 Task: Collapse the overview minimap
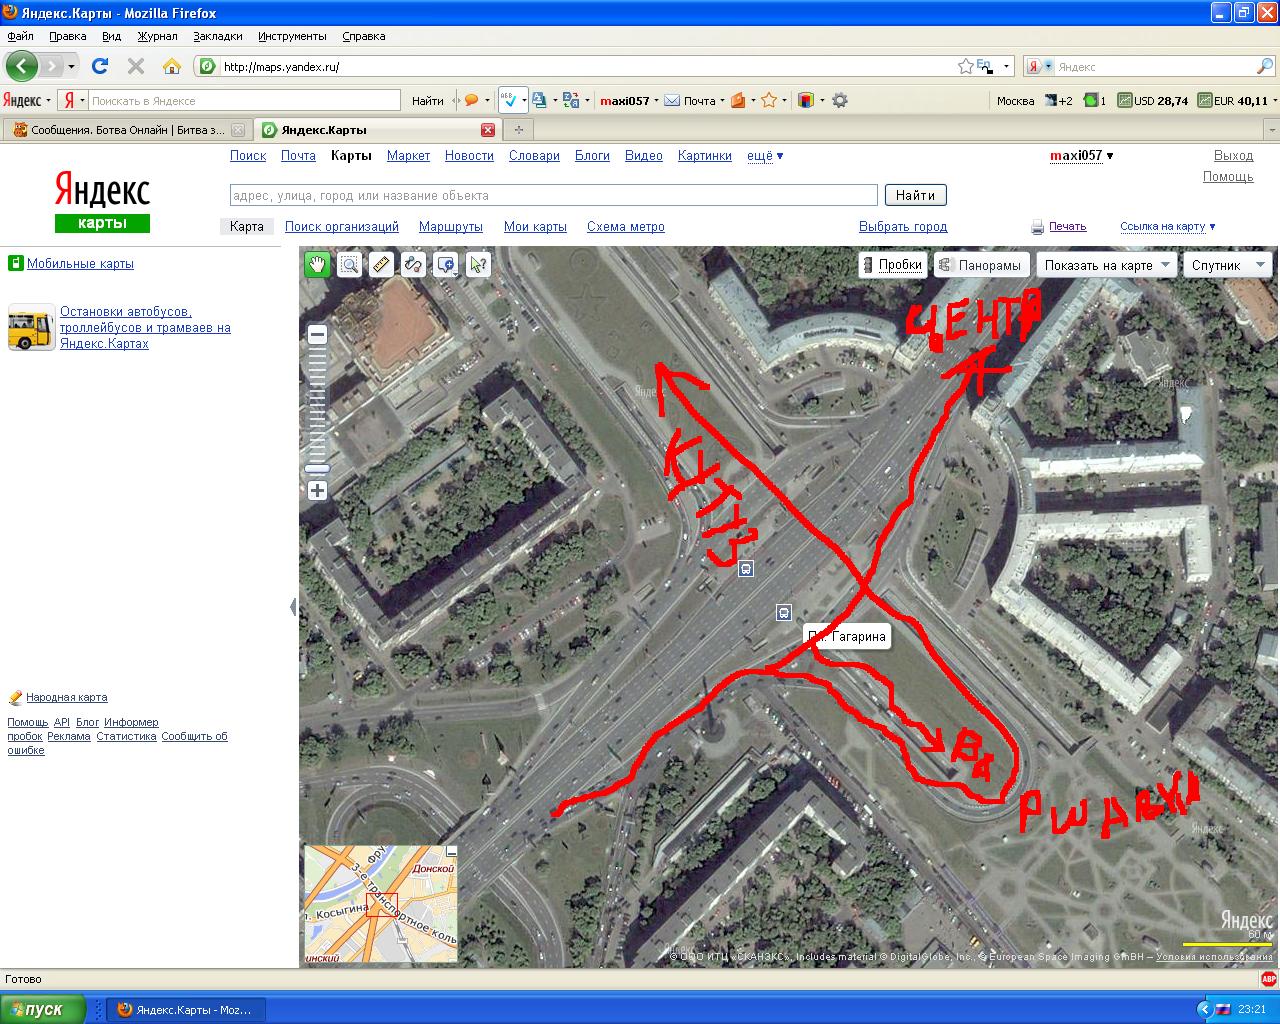pyautogui.click(x=451, y=852)
